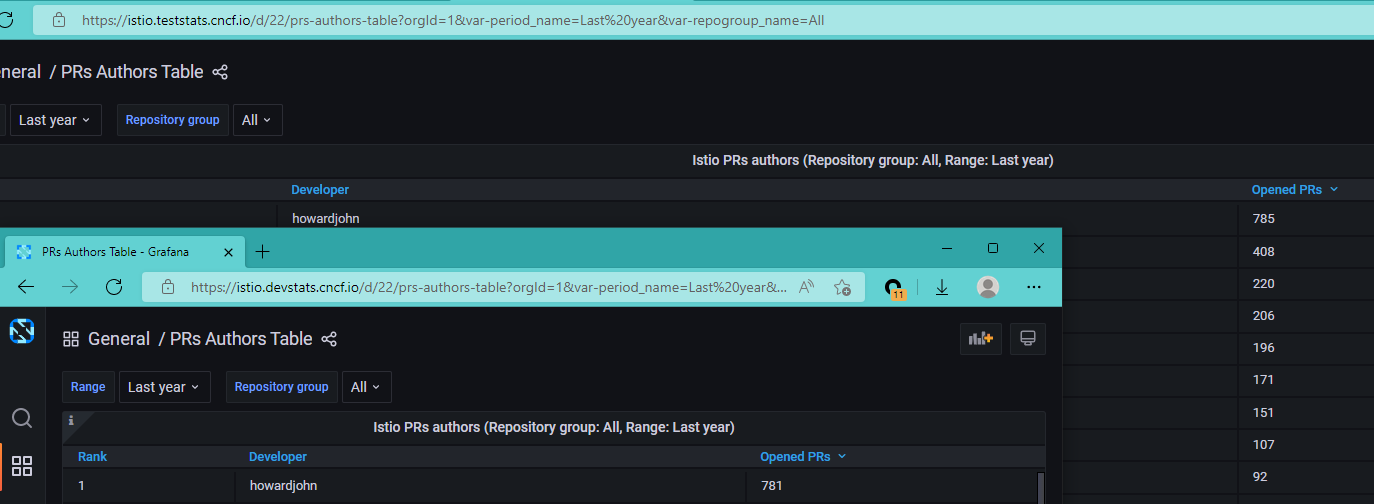Screen dimensions: 1374x504
Task: Click the 785 value in back window
Action: [1264, 218]
